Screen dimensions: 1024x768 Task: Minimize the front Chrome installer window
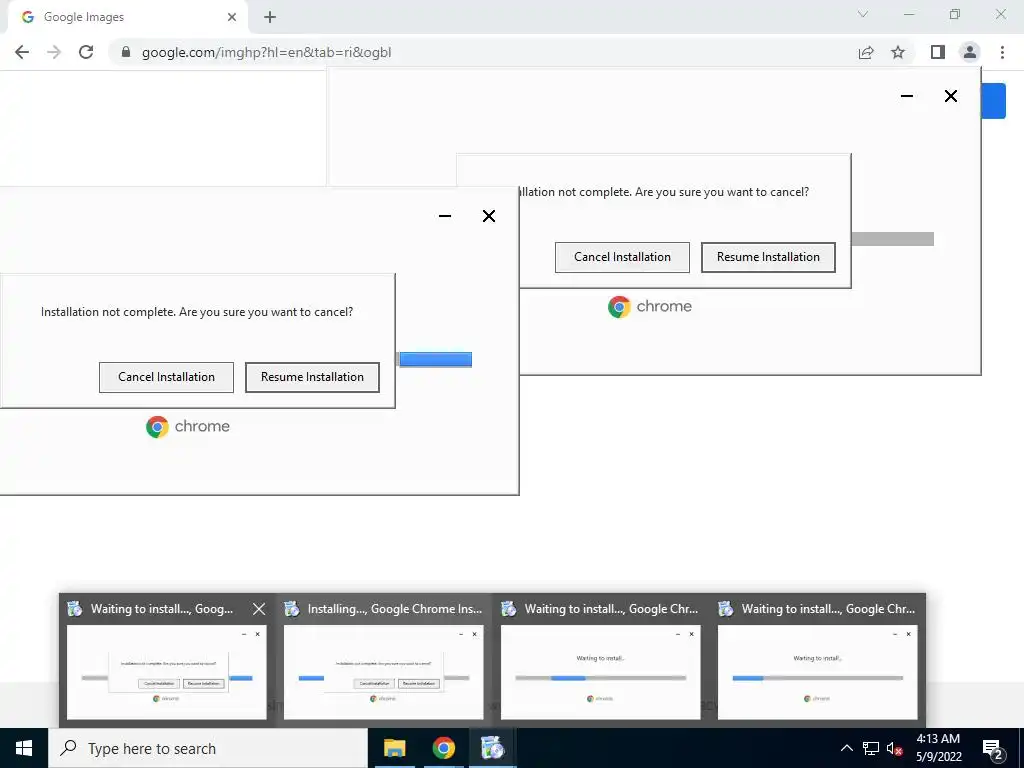point(445,216)
